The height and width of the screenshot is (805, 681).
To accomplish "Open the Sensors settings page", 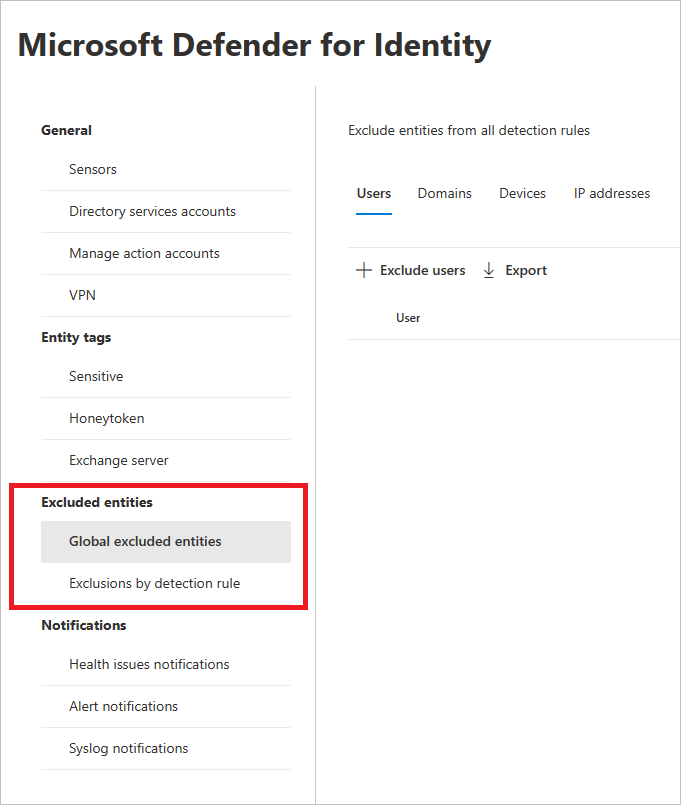I will coord(93,169).
